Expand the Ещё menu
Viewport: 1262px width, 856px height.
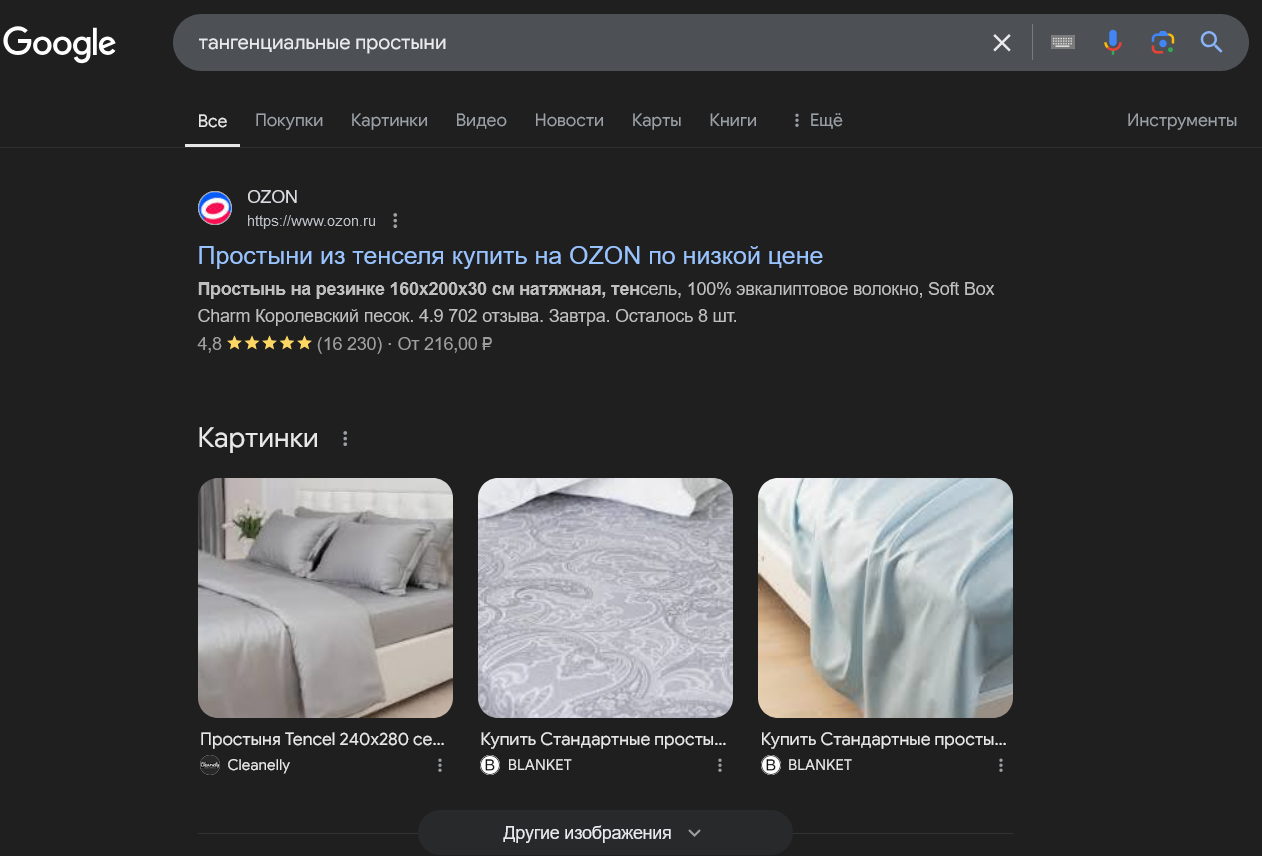click(x=816, y=120)
